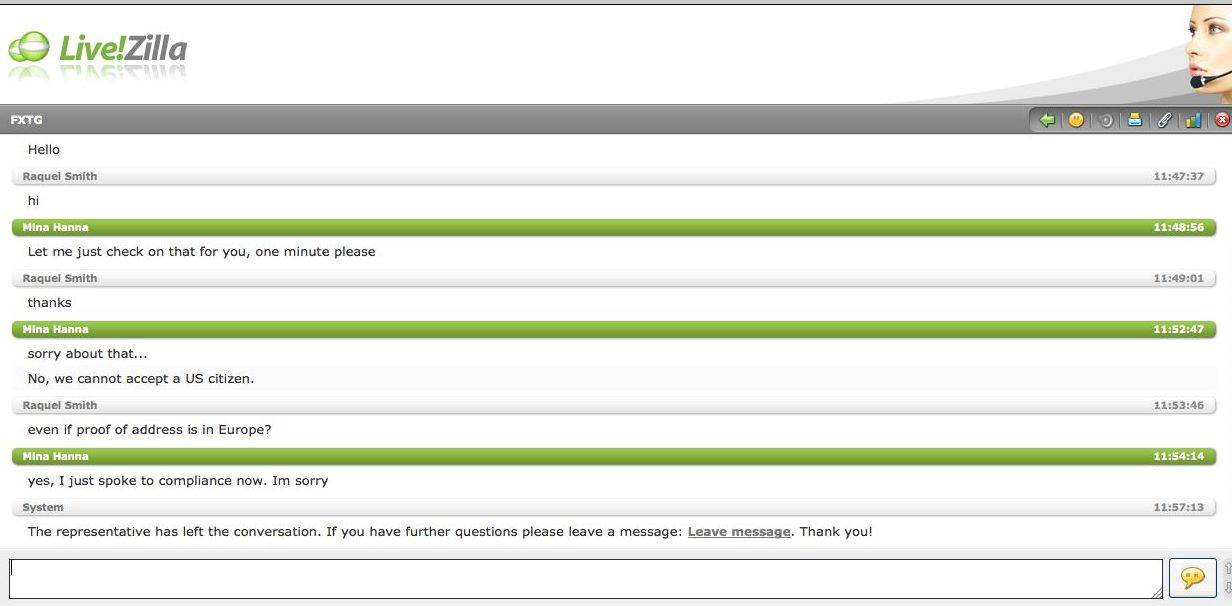Viewport: 1232px width, 606px height.
Task: Attach a file with paperclip icon
Action: coord(1164,120)
